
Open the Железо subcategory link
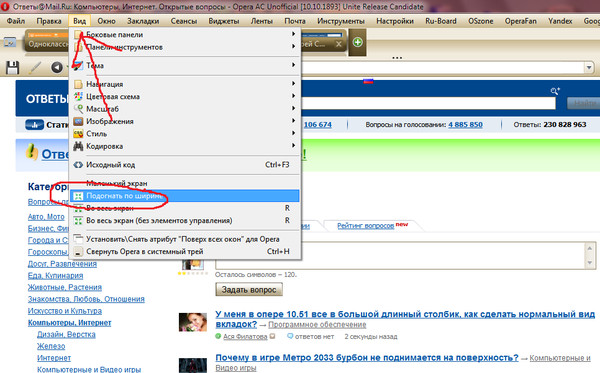click(51, 346)
